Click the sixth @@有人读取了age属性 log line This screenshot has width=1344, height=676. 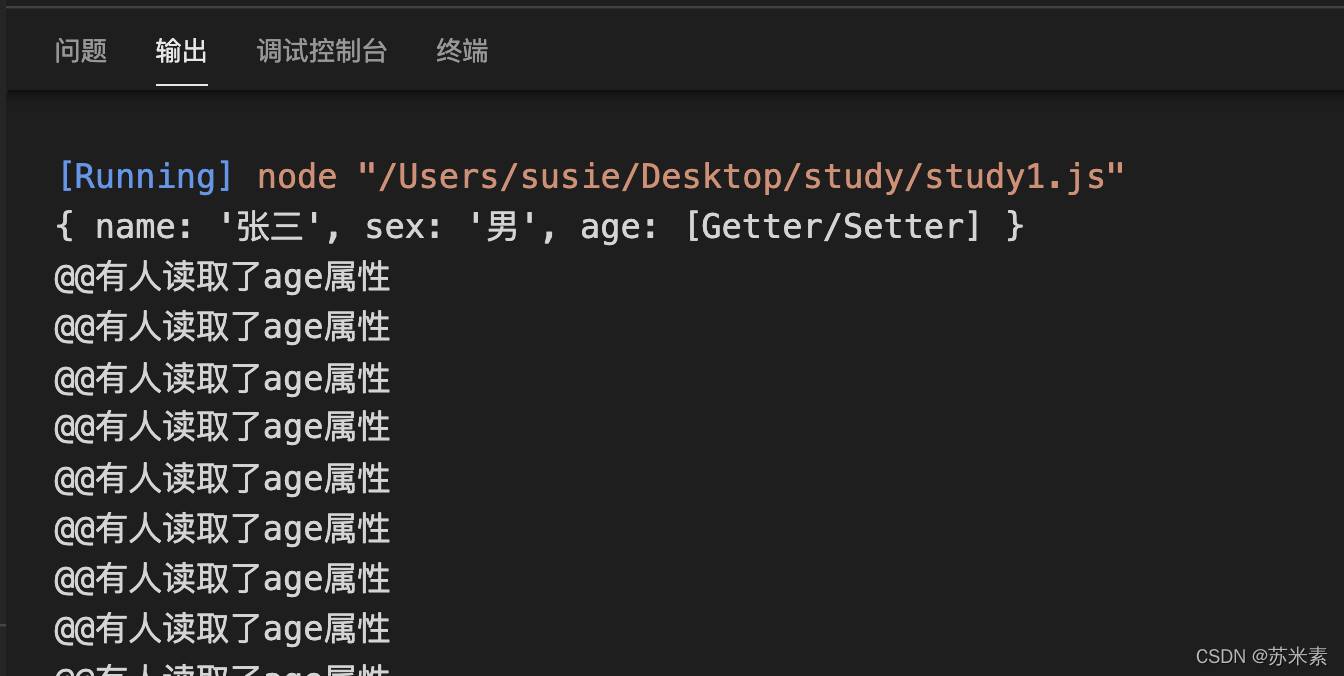point(222,528)
